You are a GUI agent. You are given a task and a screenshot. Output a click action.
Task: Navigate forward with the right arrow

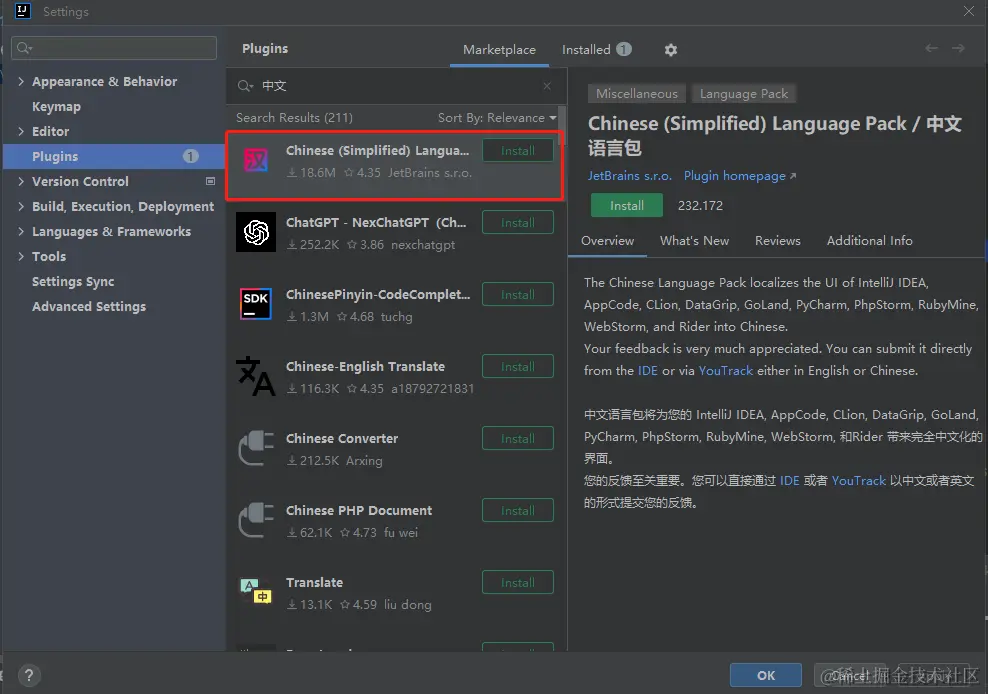958,49
